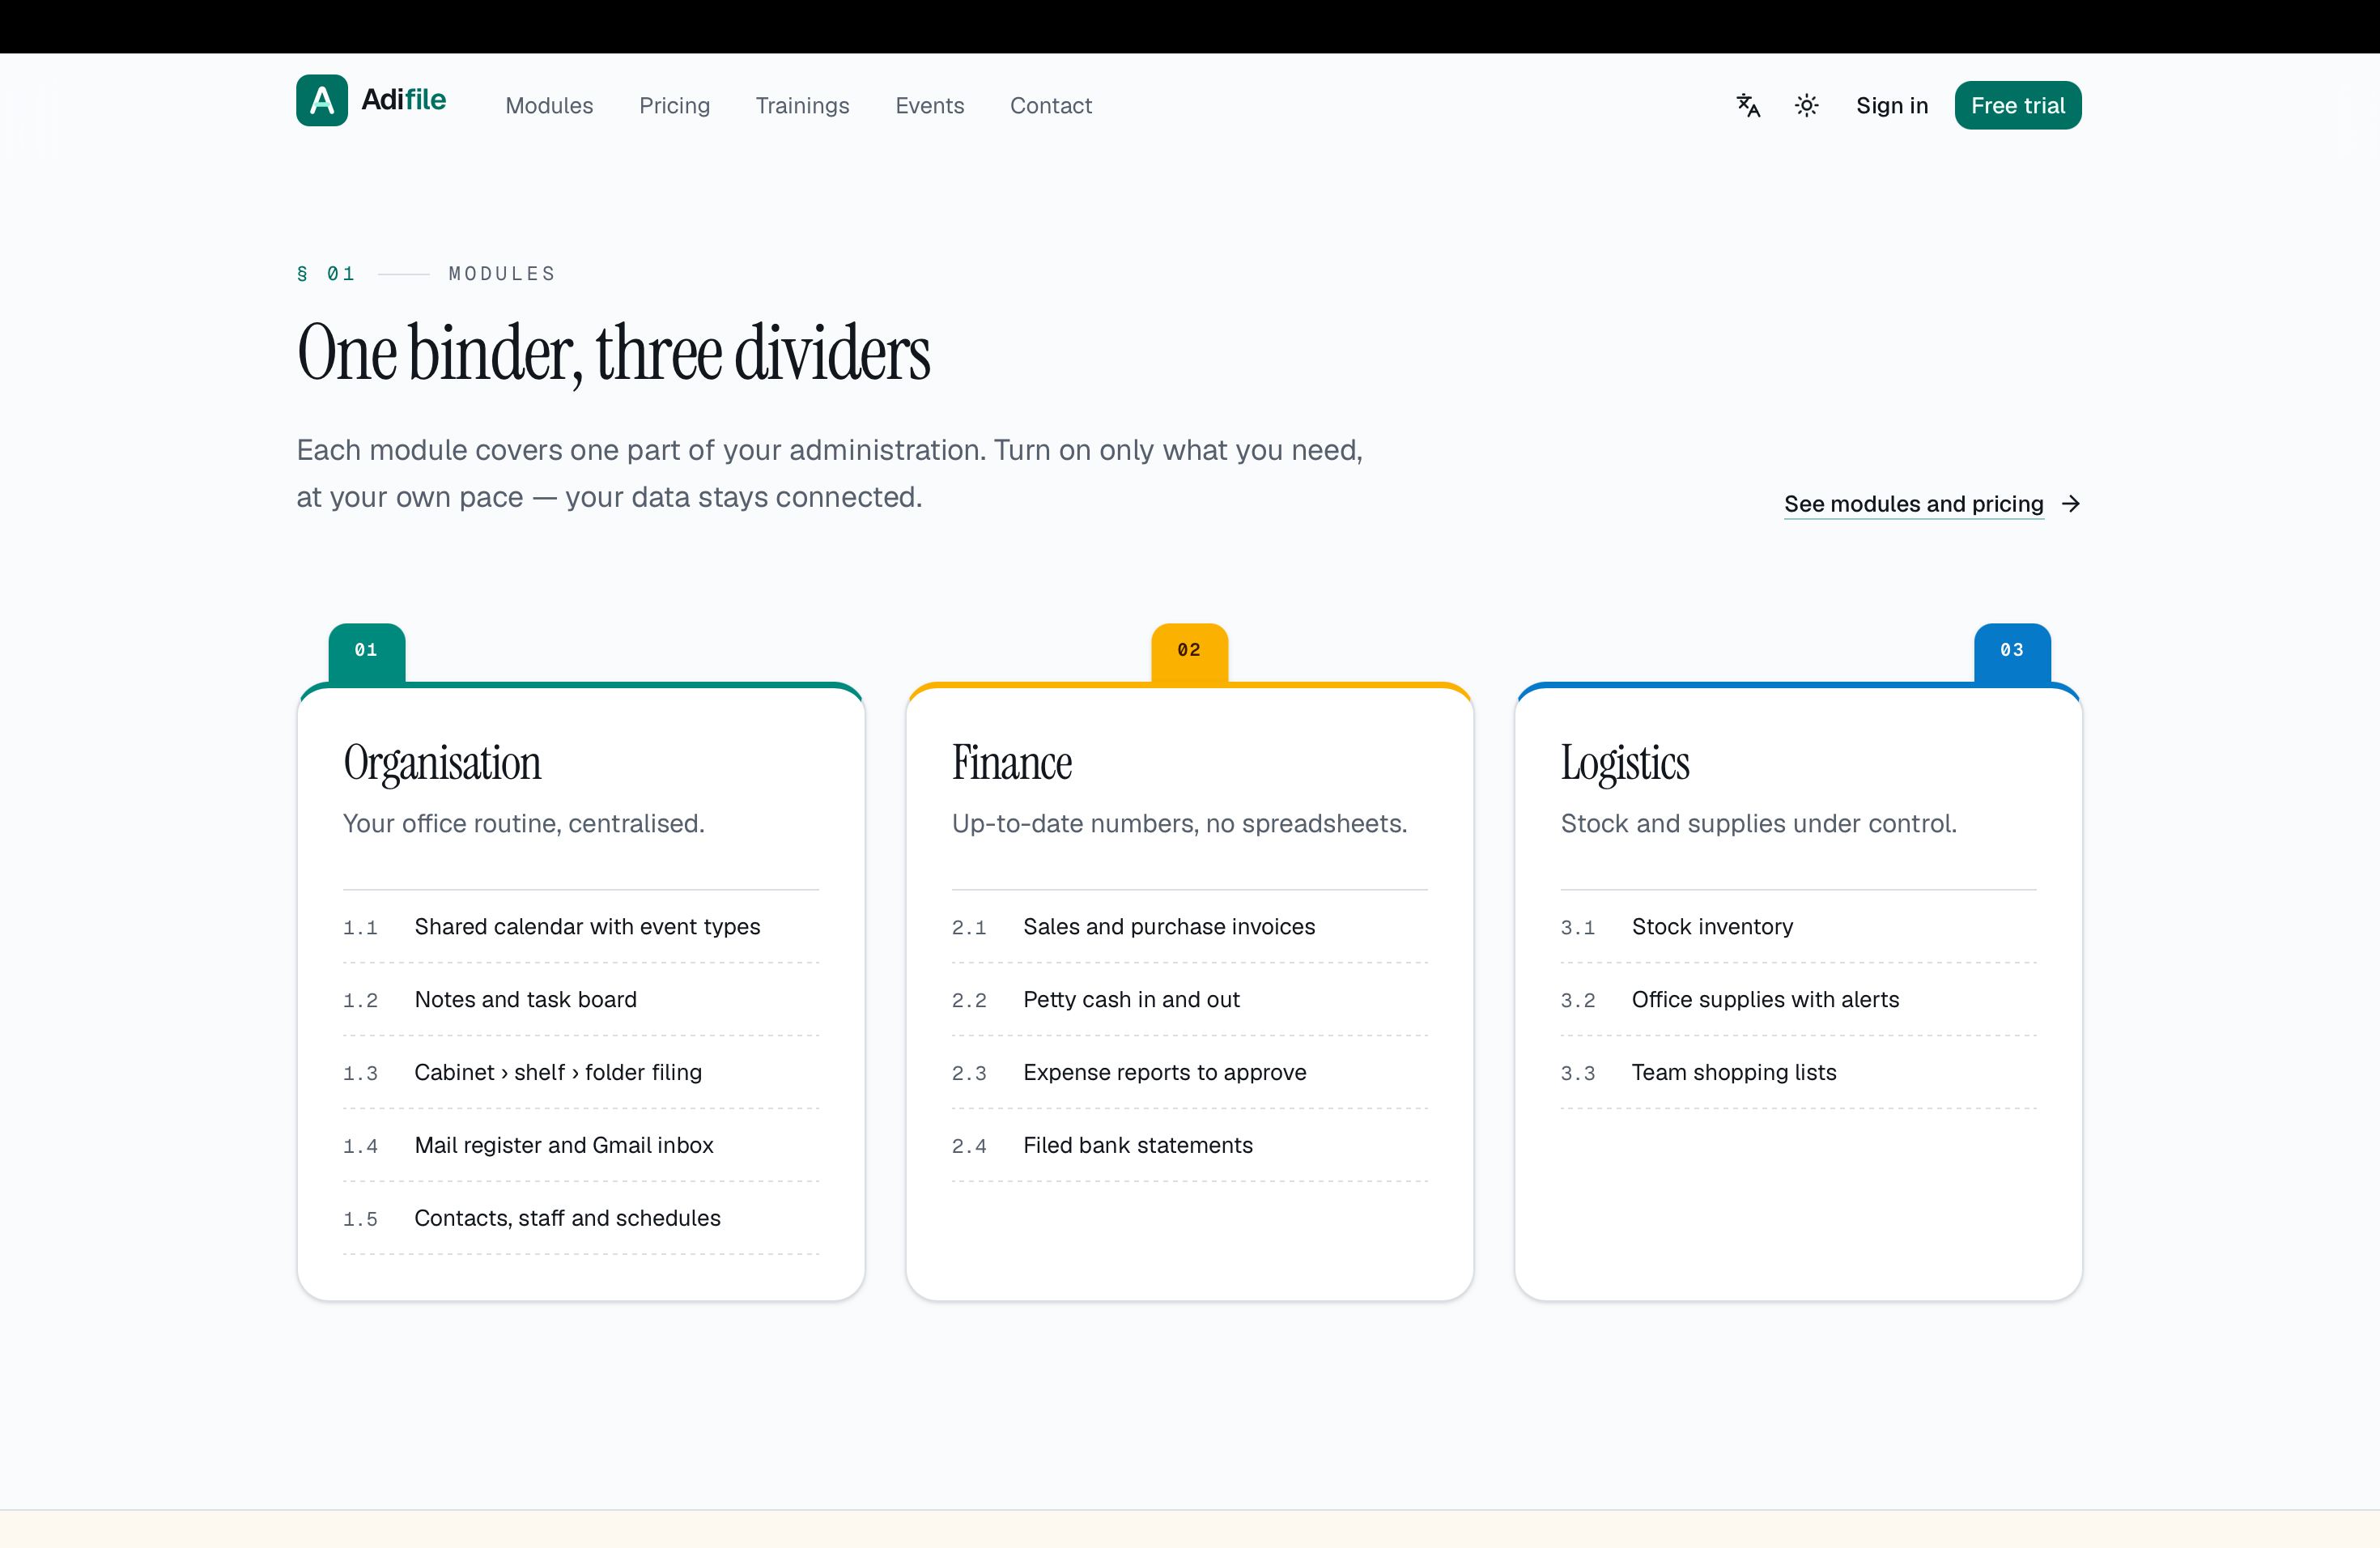Click the Organisation card heading
This screenshot has width=2380, height=1548.
tap(442, 764)
